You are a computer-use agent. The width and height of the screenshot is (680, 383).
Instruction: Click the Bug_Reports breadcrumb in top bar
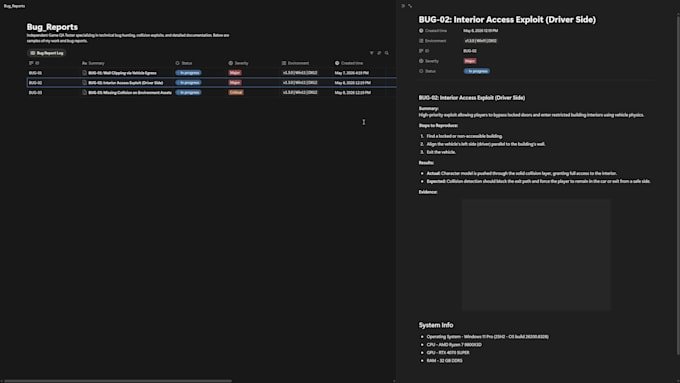pos(14,6)
